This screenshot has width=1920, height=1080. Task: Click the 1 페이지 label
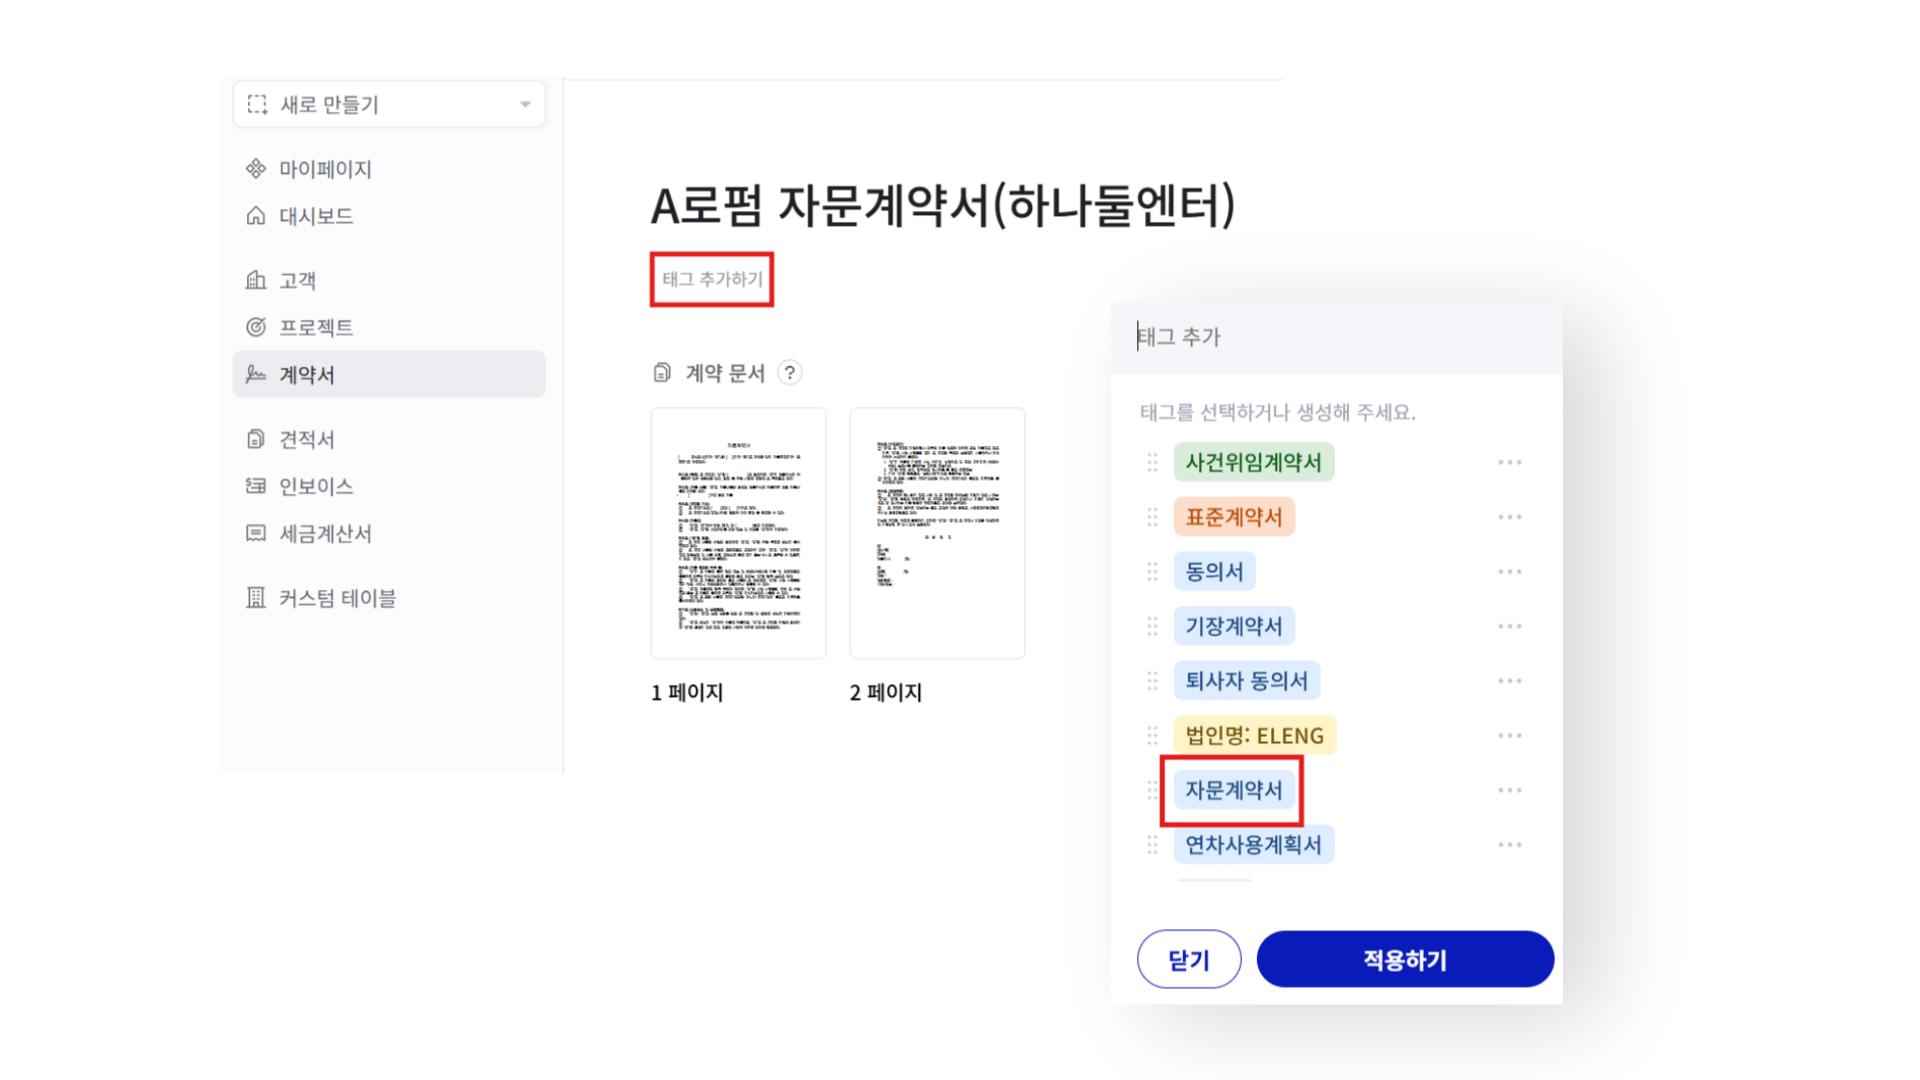point(687,693)
